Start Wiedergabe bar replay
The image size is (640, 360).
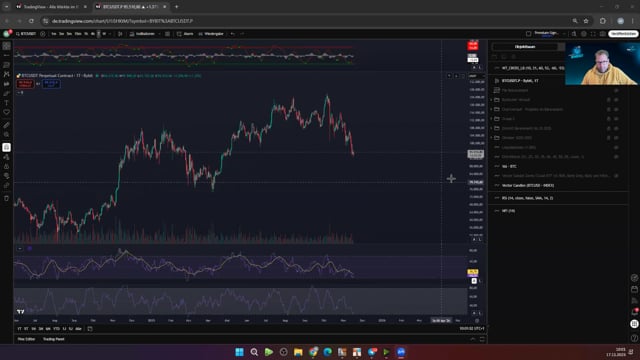(x=211, y=34)
